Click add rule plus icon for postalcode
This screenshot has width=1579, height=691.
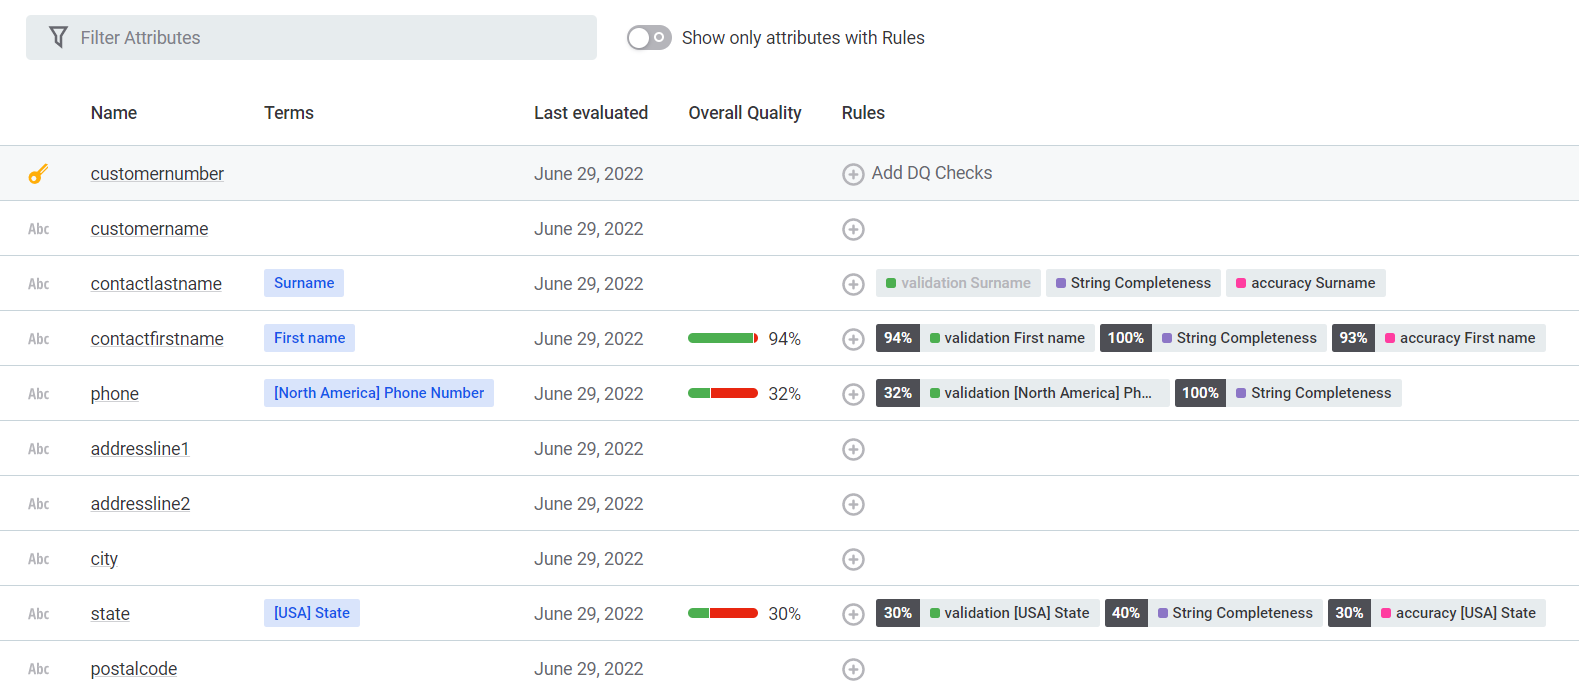point(853,669)
